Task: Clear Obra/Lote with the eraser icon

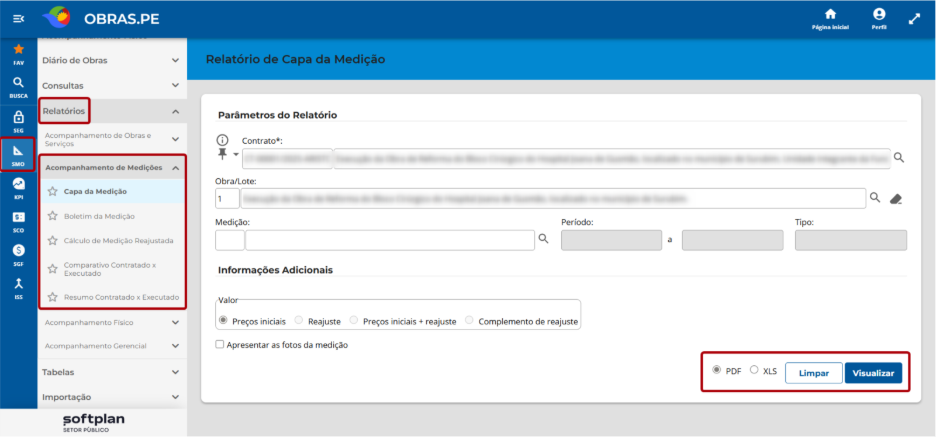Action: [x=895, y=199]
